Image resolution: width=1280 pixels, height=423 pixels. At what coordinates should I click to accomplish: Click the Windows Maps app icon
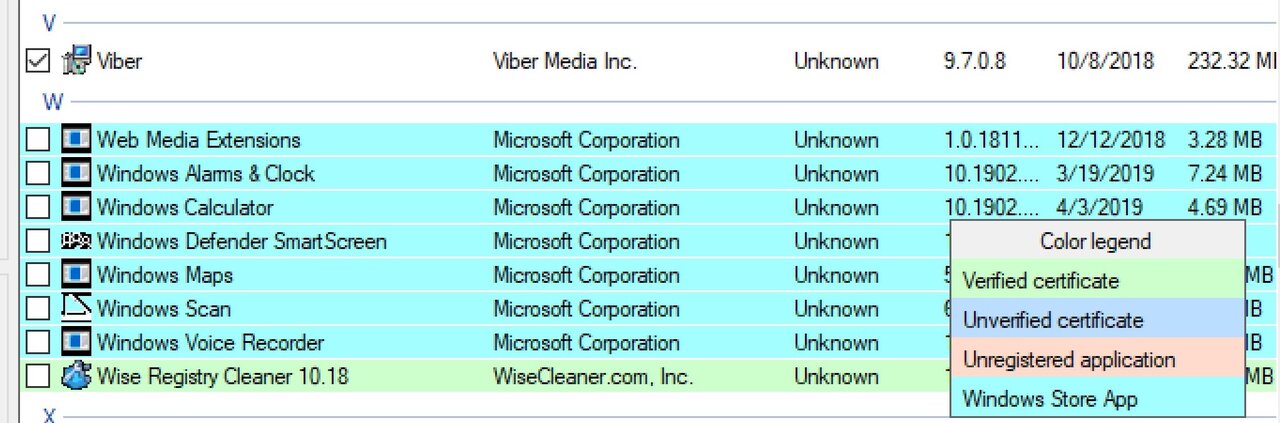76,275
